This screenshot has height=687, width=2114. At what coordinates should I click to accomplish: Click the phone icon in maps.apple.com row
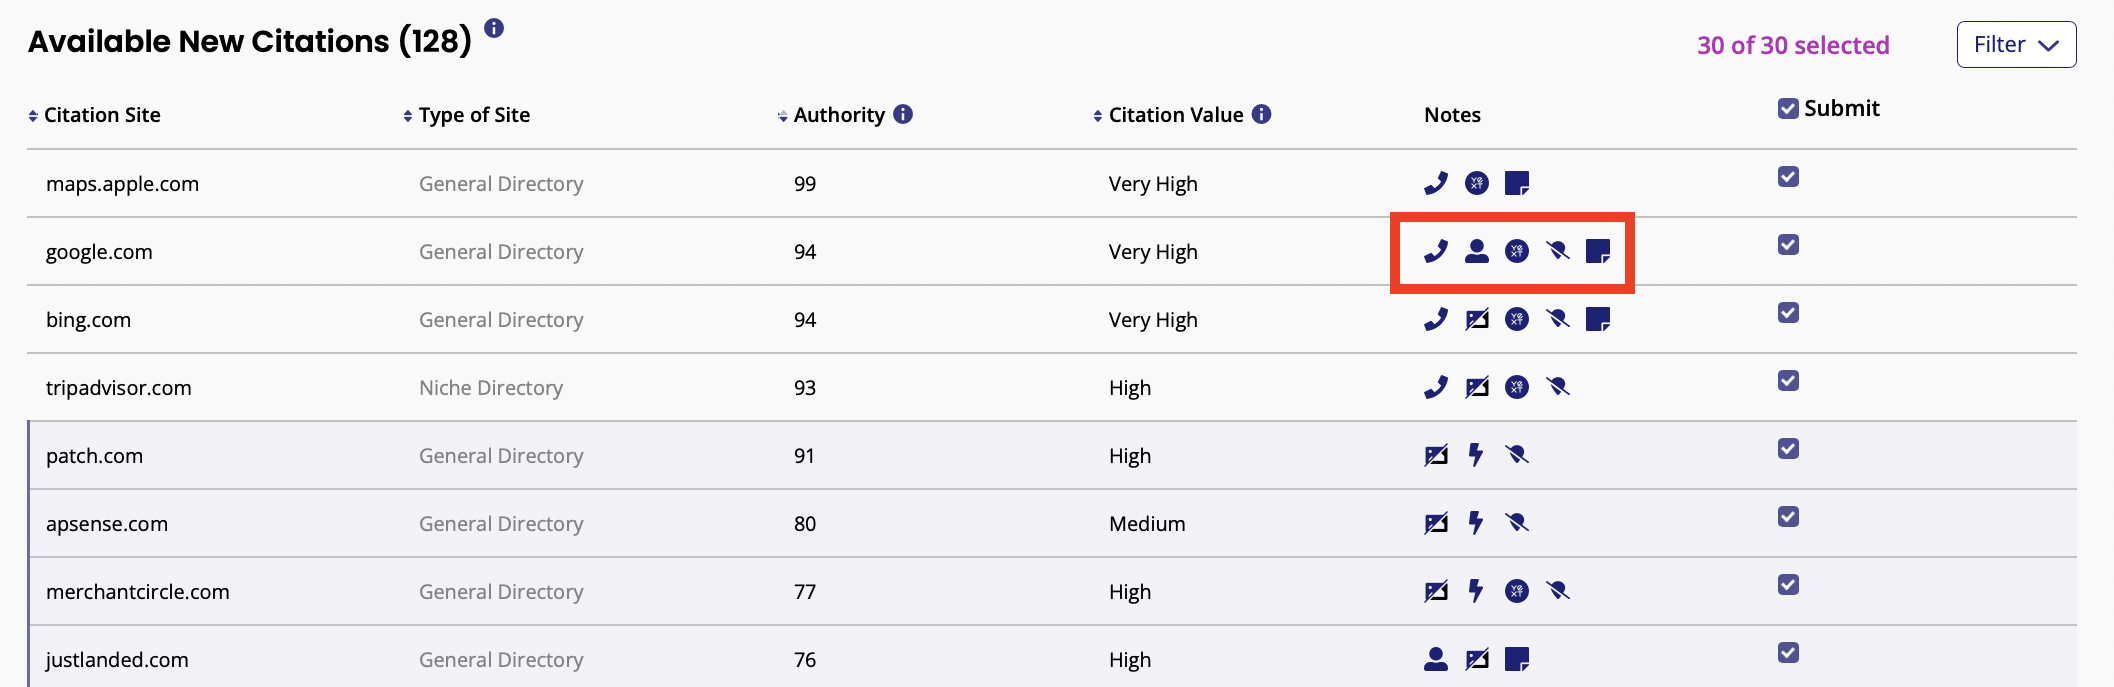pos(1436,183)
